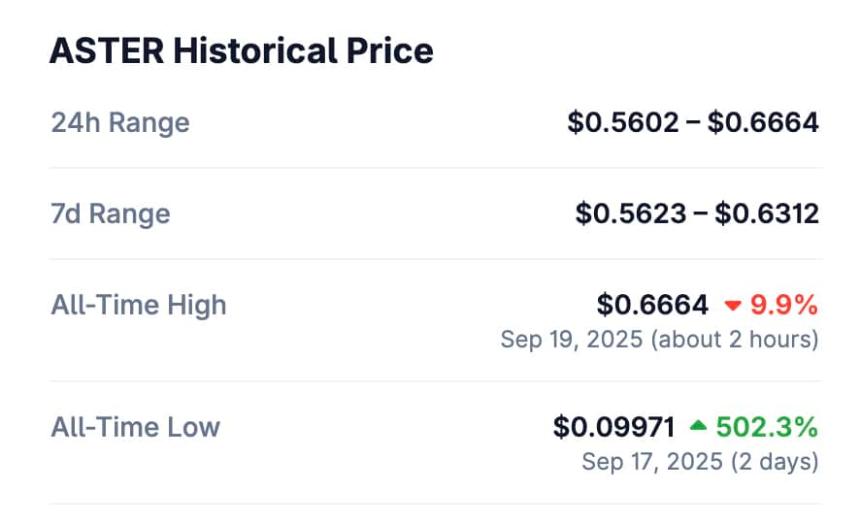
Task: Click the $0.5602 lower bound in 24h range
Action: (x=623, y=122)
